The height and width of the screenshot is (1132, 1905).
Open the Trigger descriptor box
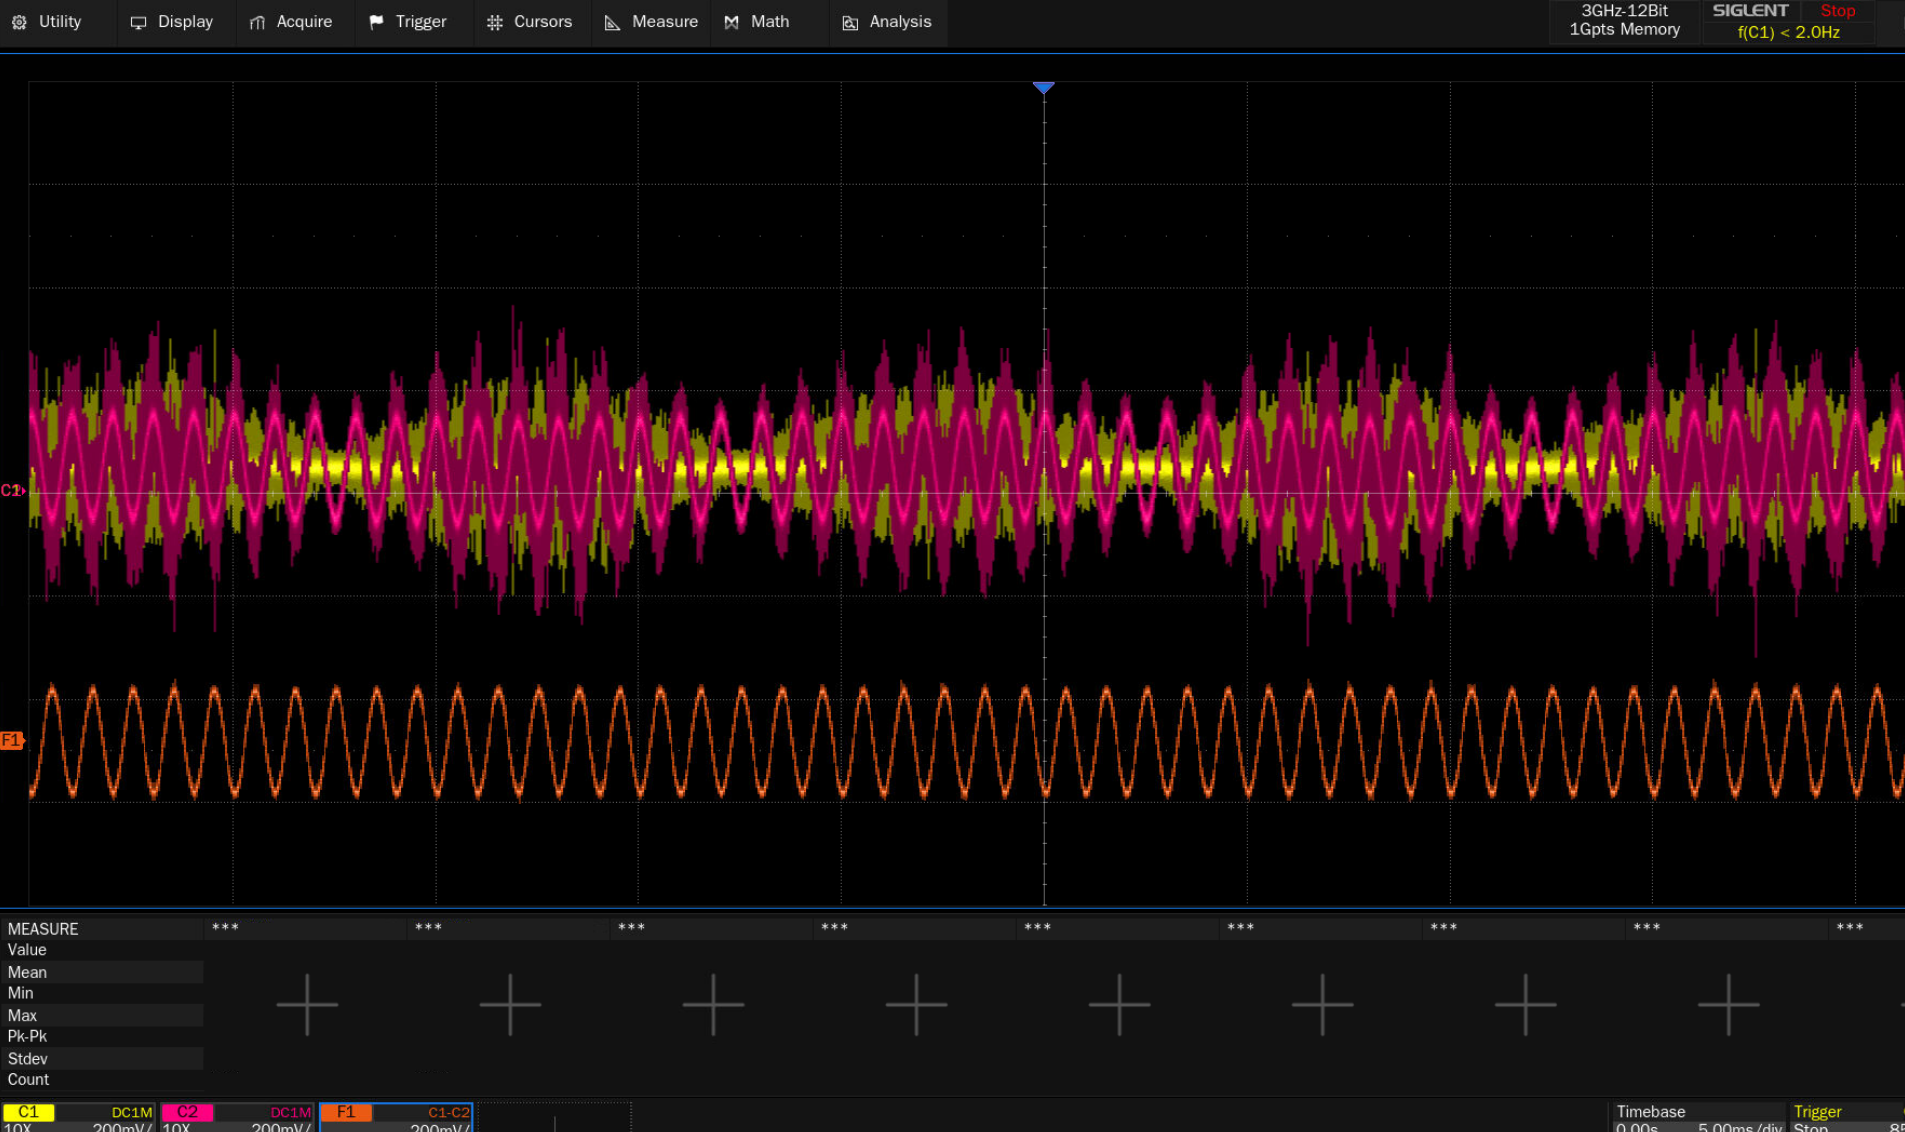[x=1848, y=1118]
